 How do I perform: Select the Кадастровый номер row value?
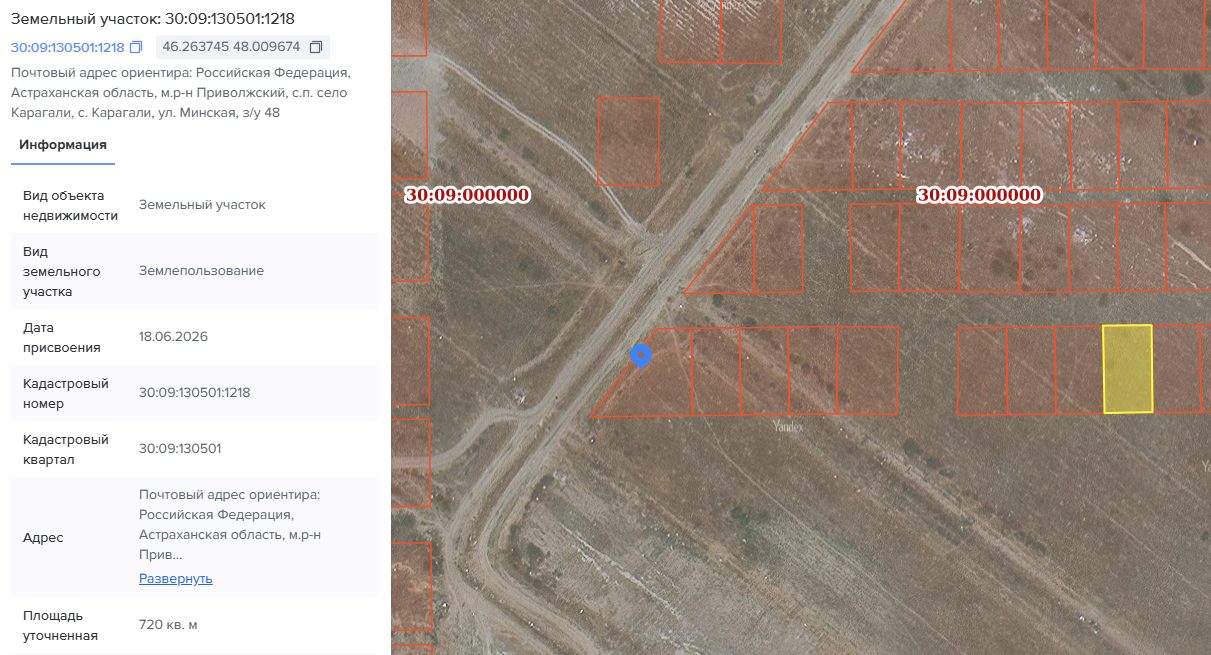pyautogui.click(x=194, y=393)
